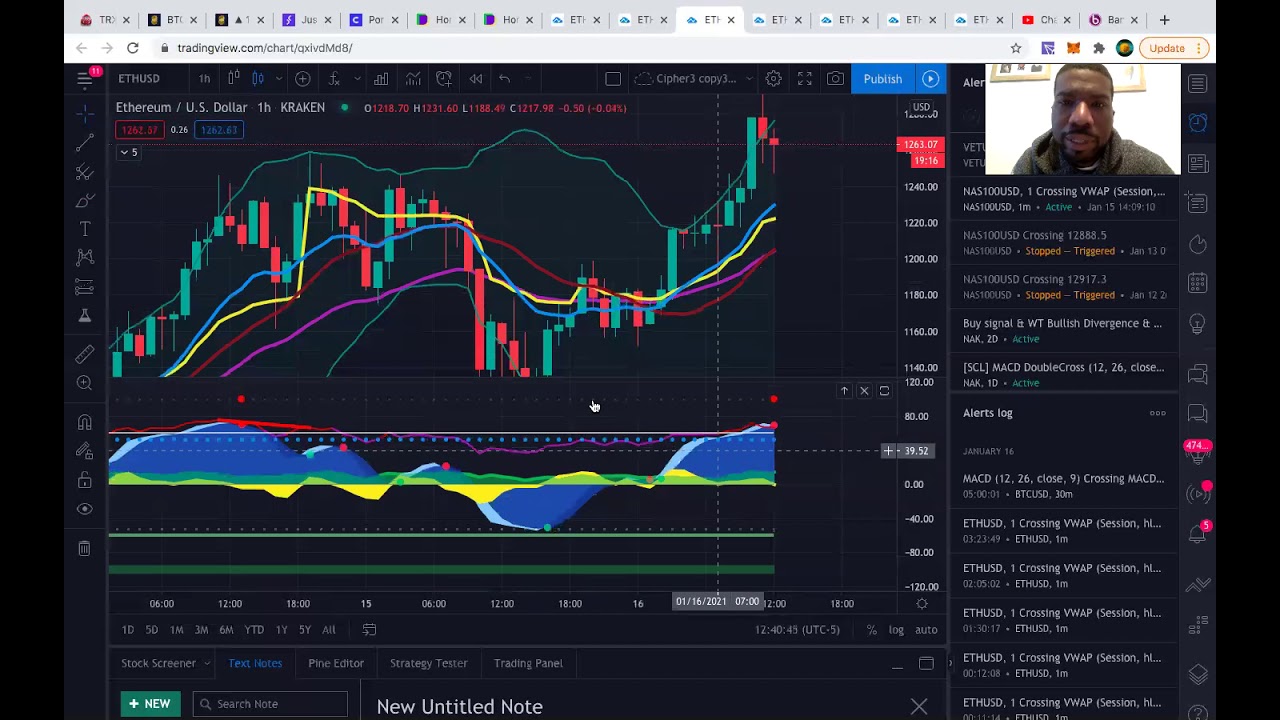Delete the indicator pane with X
1280x720 pixels.
pos(864,391)
